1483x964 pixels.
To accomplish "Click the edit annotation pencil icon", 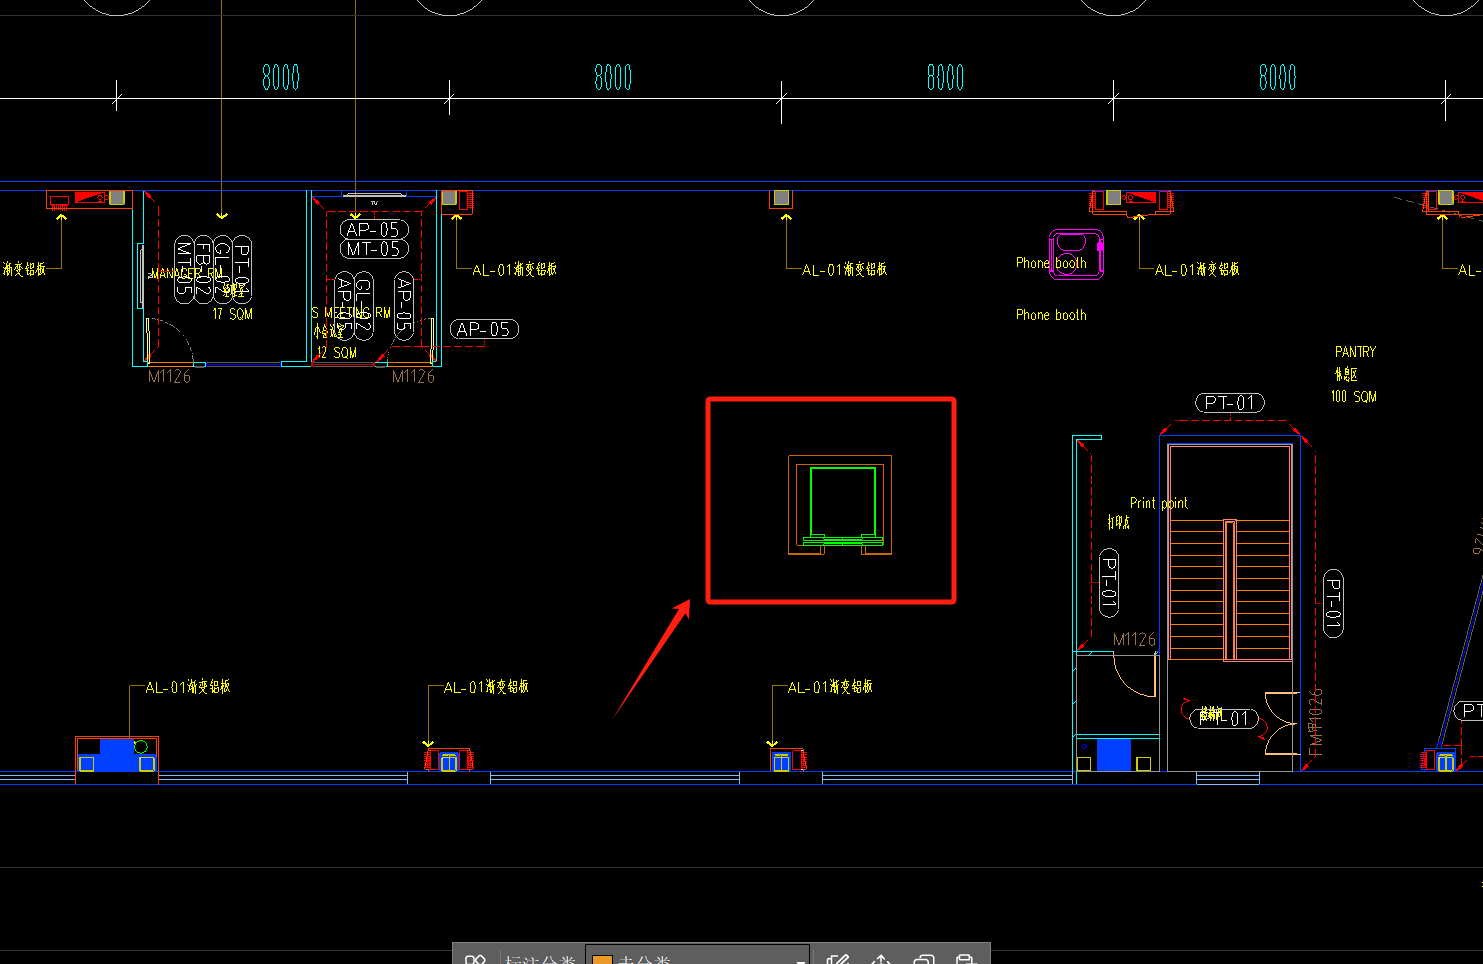I will pyautogui.click(x=838, y=958).
